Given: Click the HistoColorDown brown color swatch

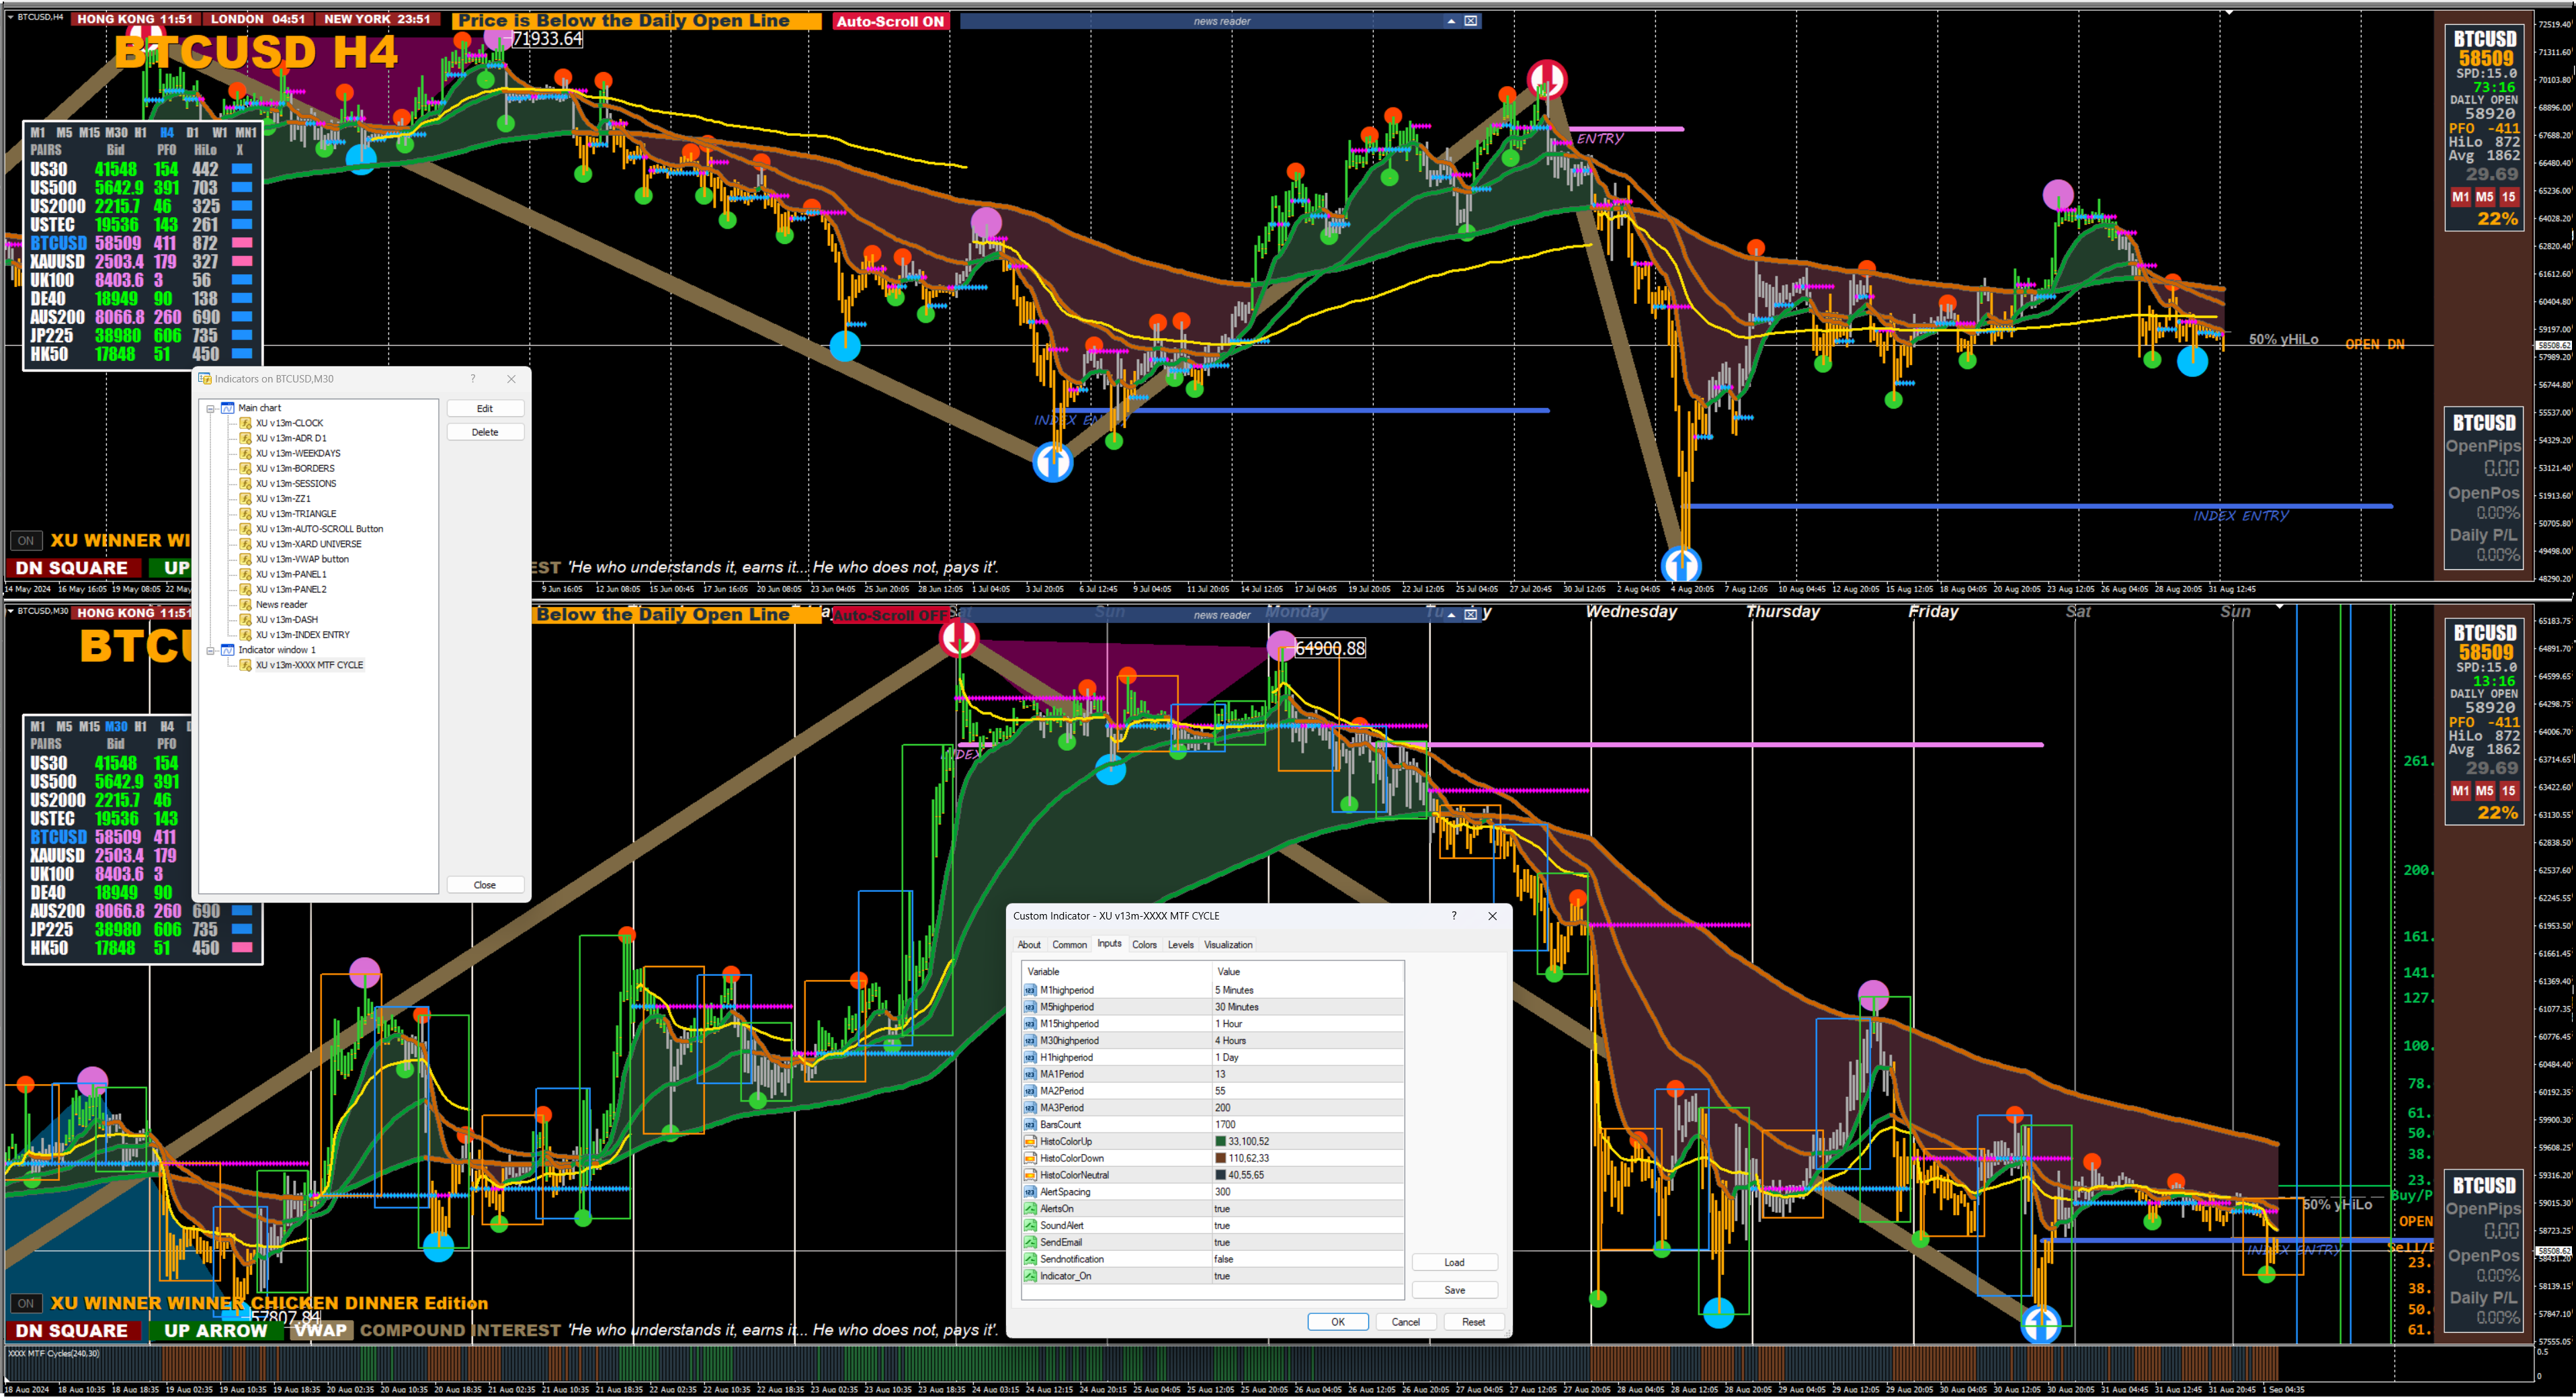Looking at the screenshot, I should (x=1220, y=1158).
